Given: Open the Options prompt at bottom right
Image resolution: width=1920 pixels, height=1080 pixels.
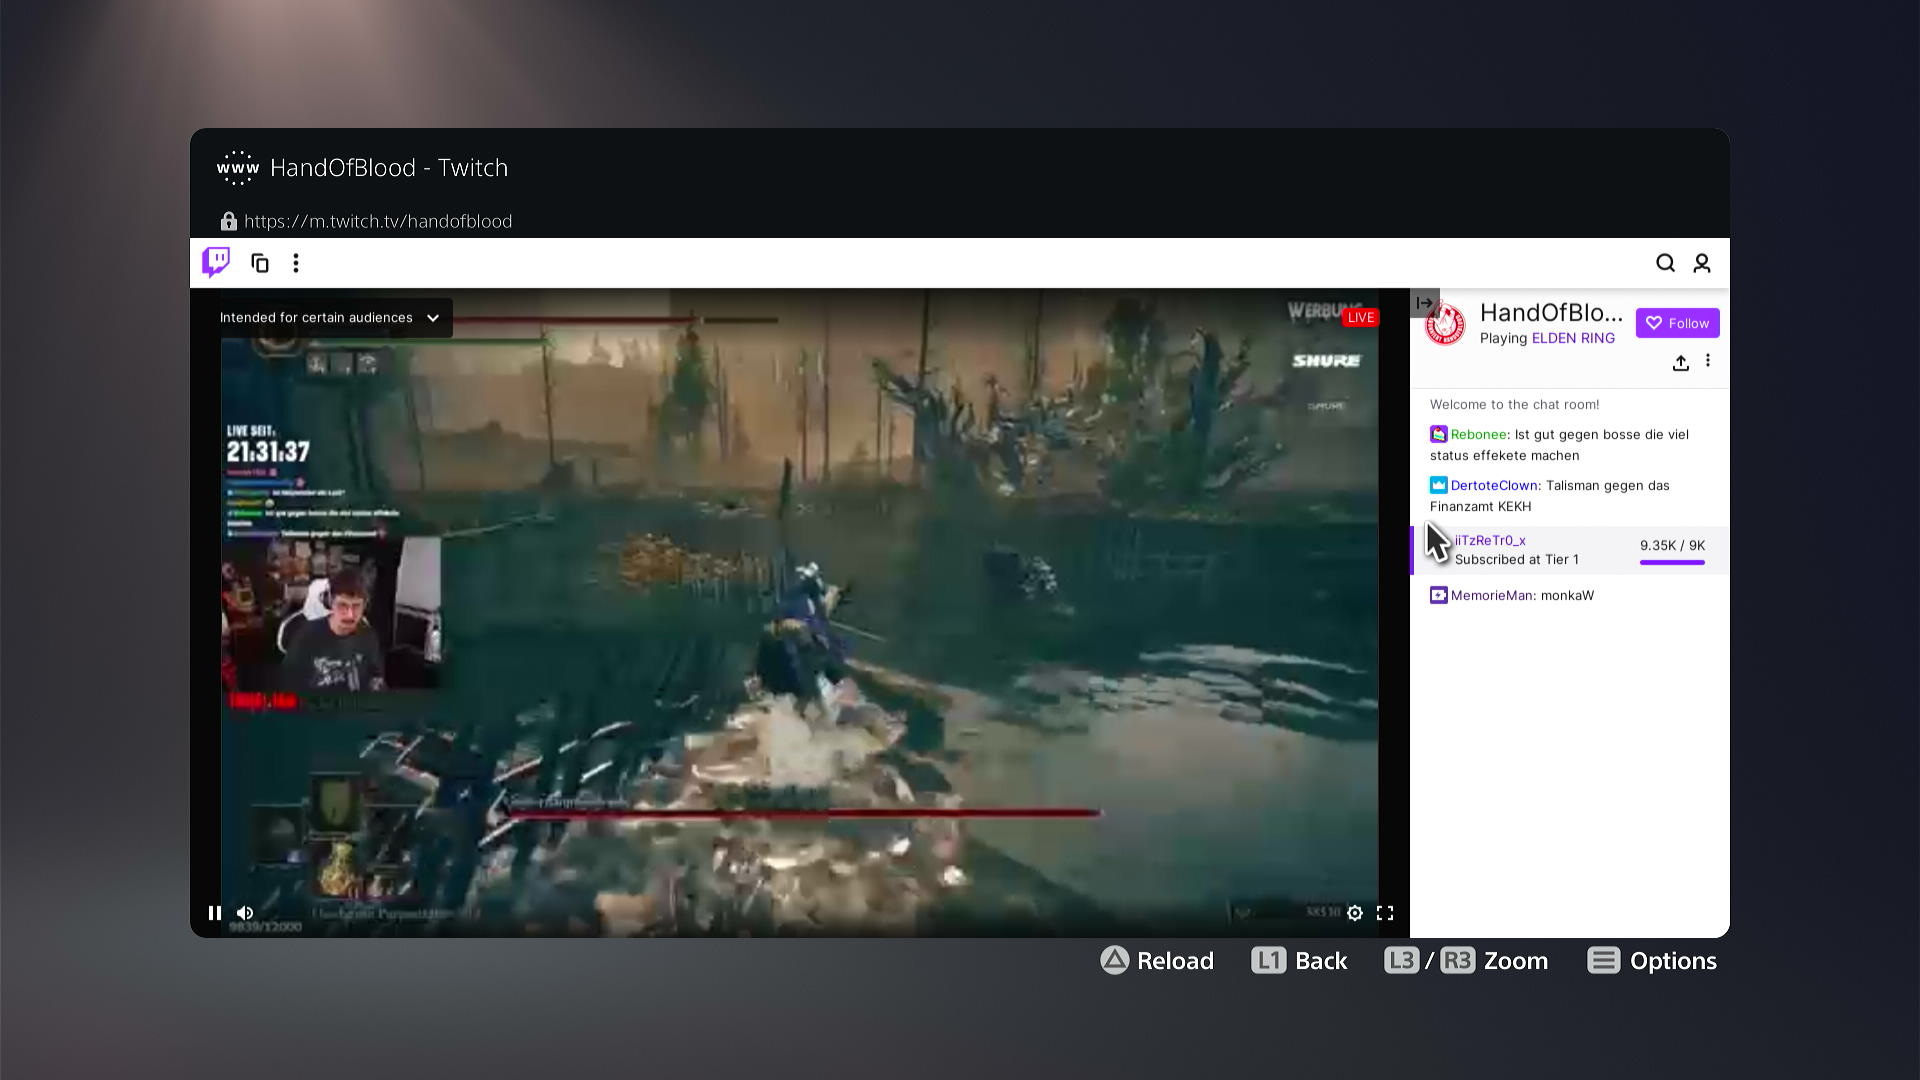Looking at the screenshot, I should tap(1652, 961).
